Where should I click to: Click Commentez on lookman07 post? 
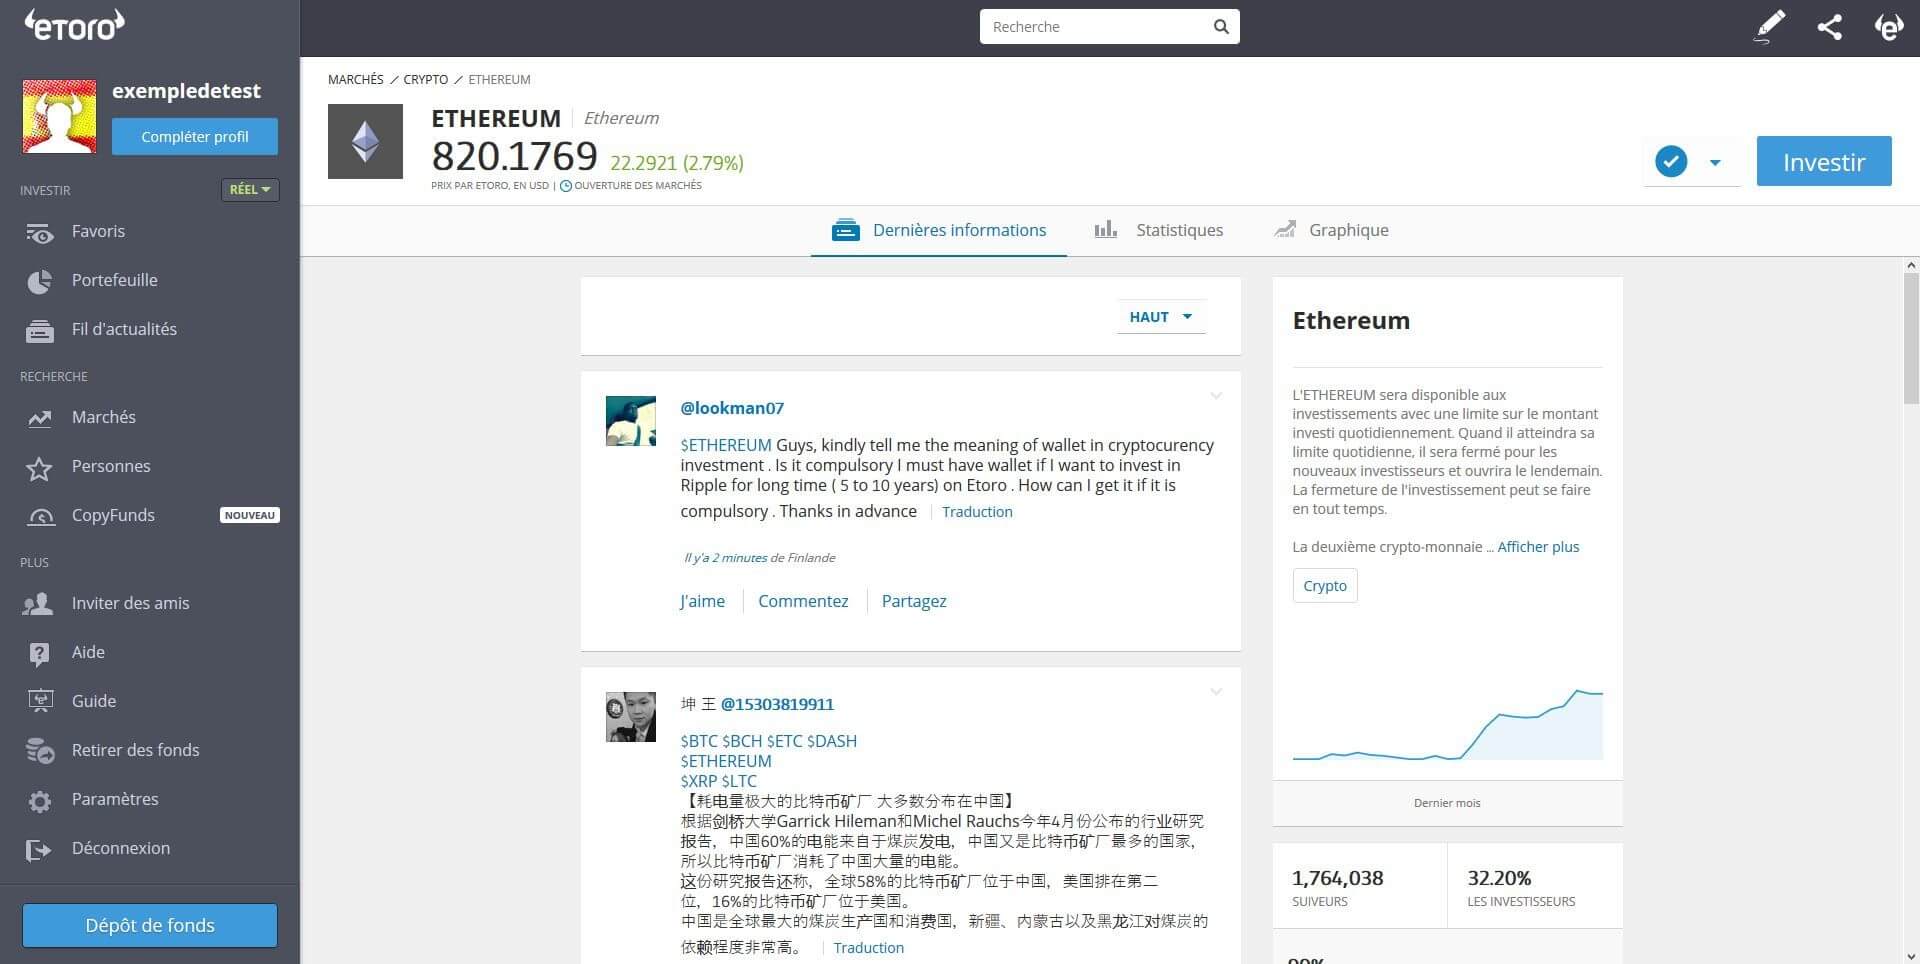click(803, 601)
